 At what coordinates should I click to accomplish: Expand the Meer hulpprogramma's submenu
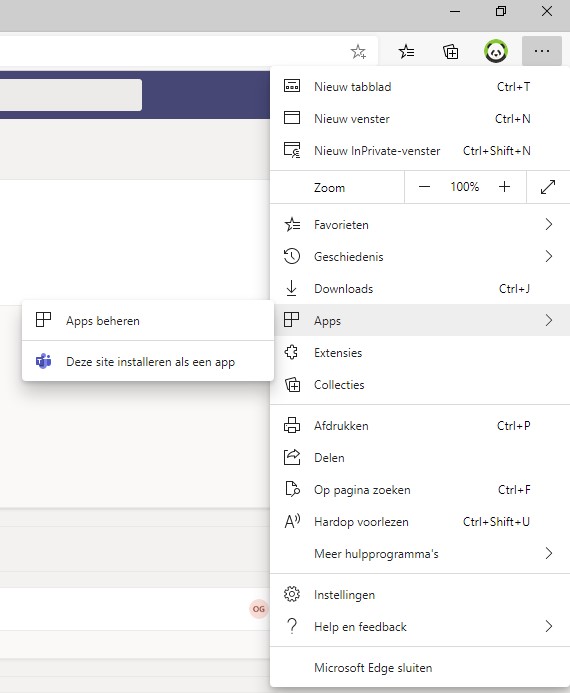(x=420, y=553)
